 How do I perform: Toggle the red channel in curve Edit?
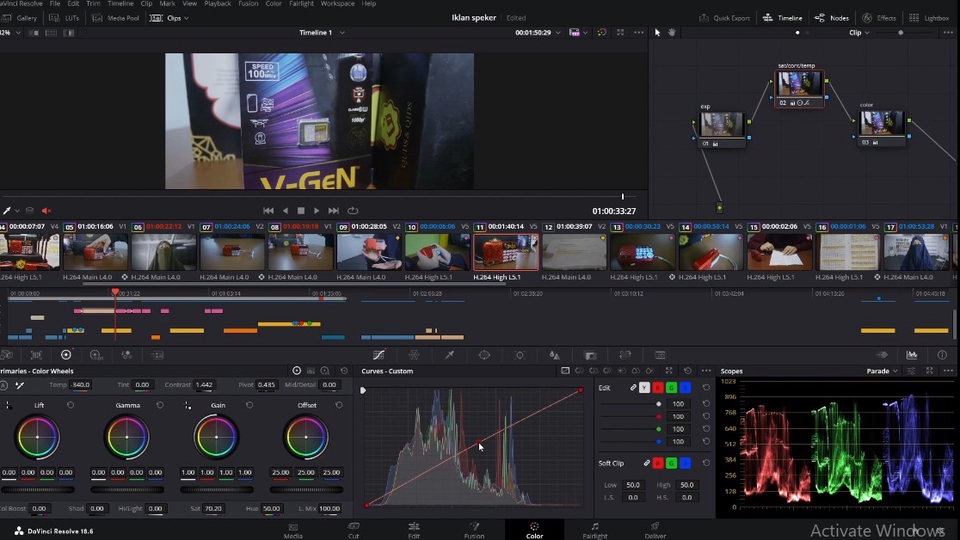(x=658, y=388)
